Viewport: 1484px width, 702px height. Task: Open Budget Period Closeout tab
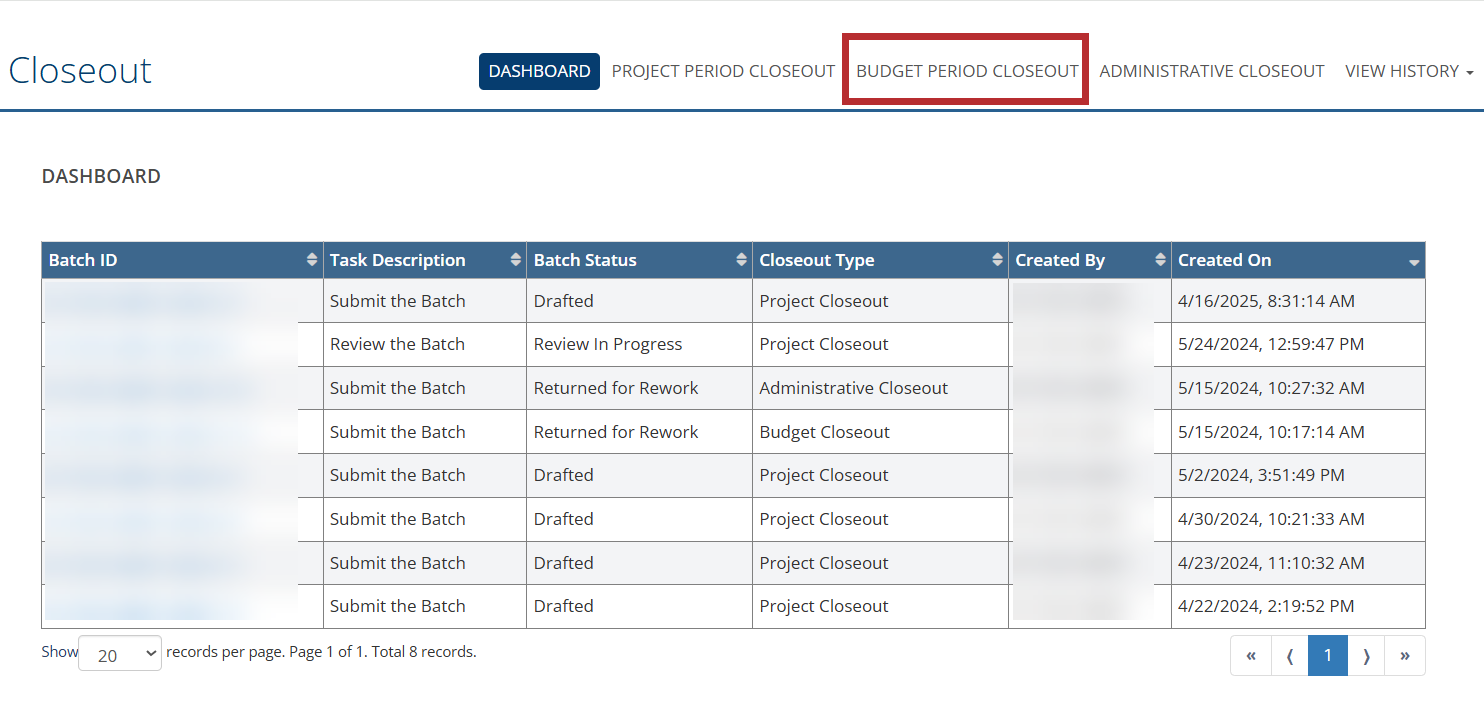pos(967,71)
